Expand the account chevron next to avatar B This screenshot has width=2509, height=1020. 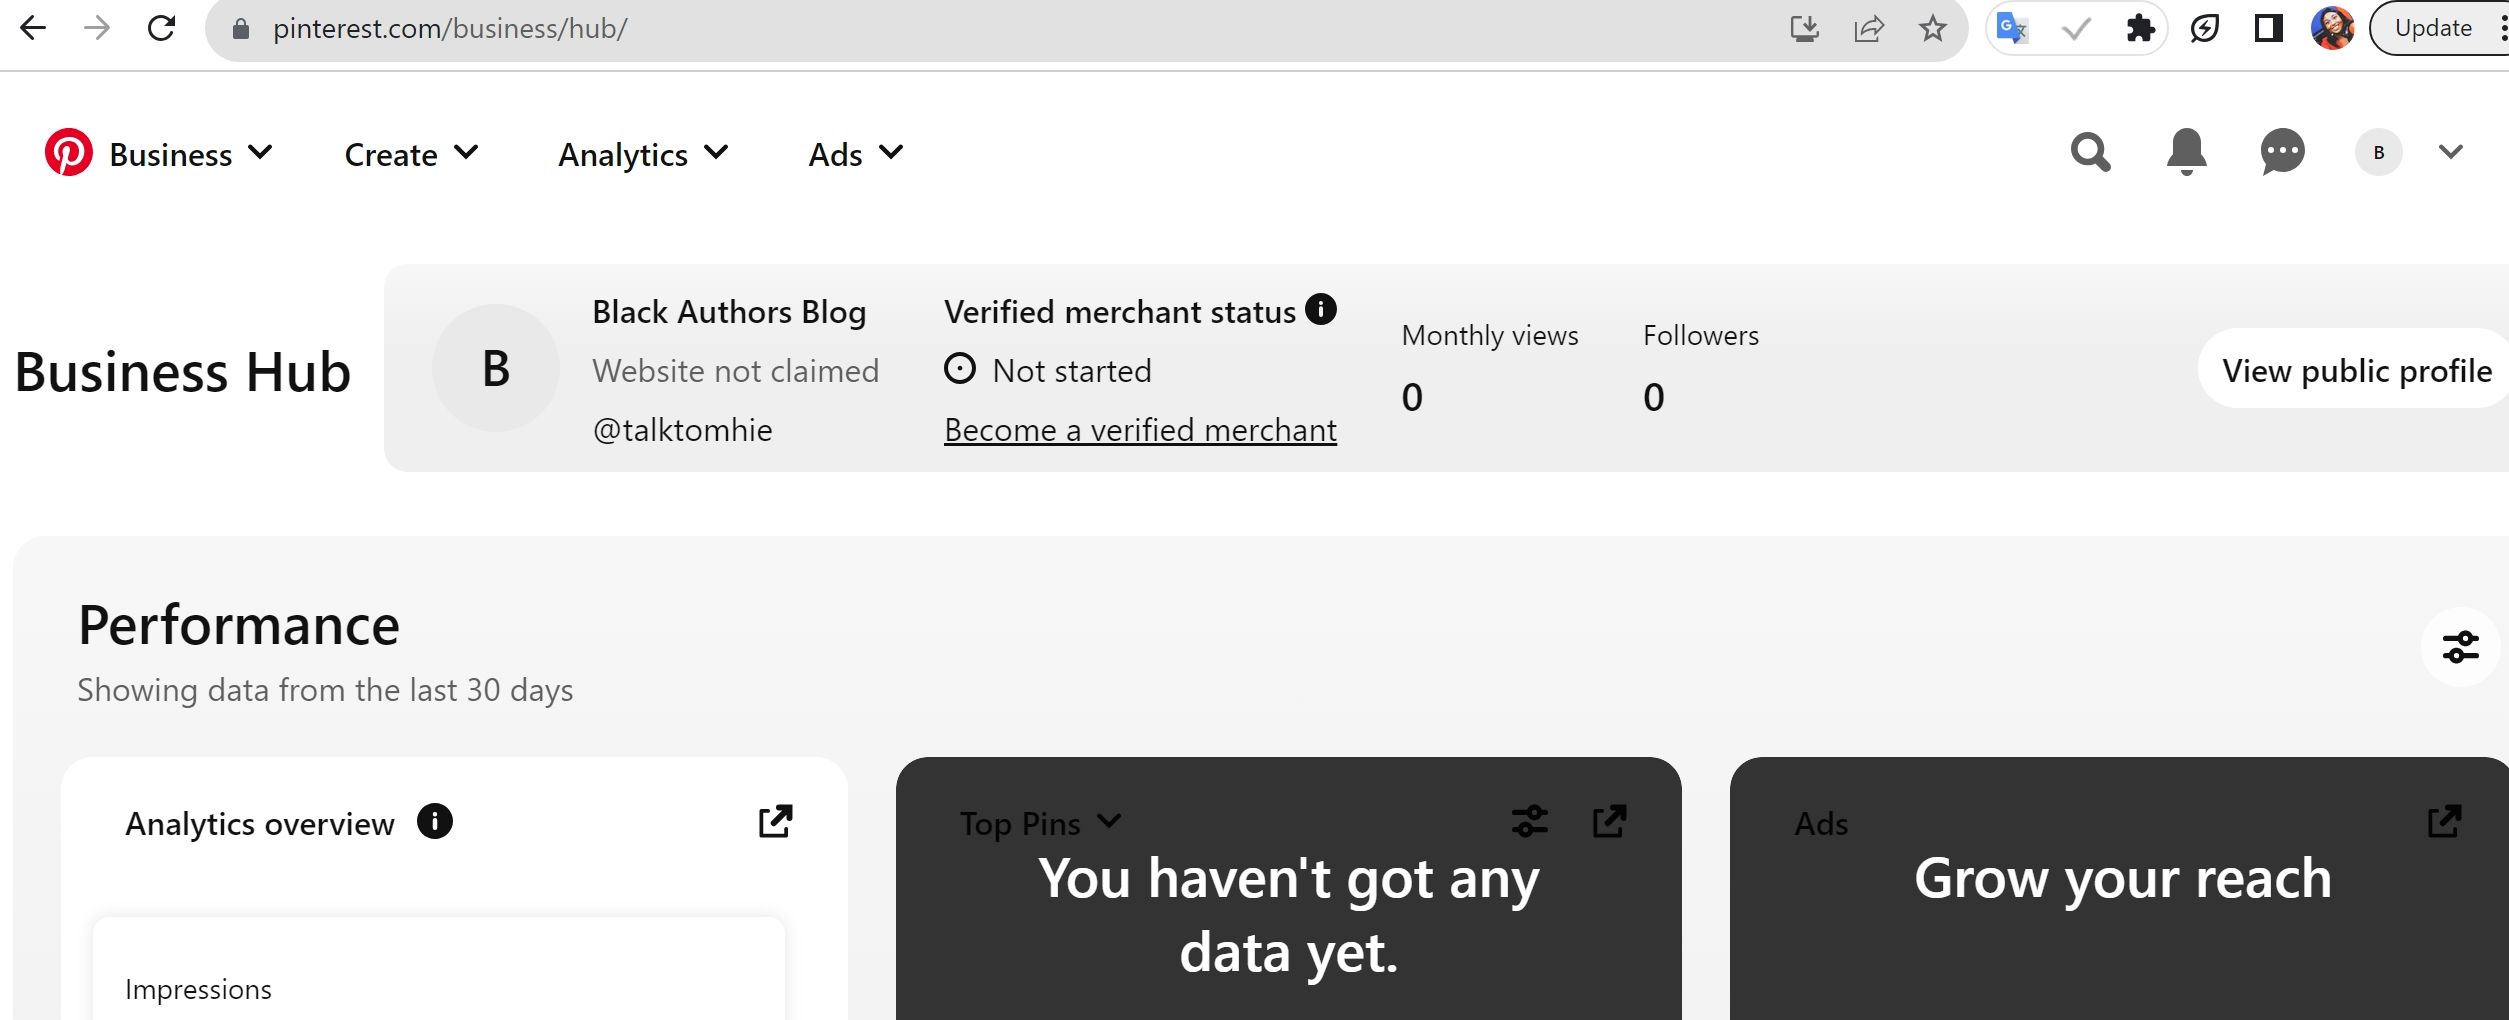tap(2450, 152)
